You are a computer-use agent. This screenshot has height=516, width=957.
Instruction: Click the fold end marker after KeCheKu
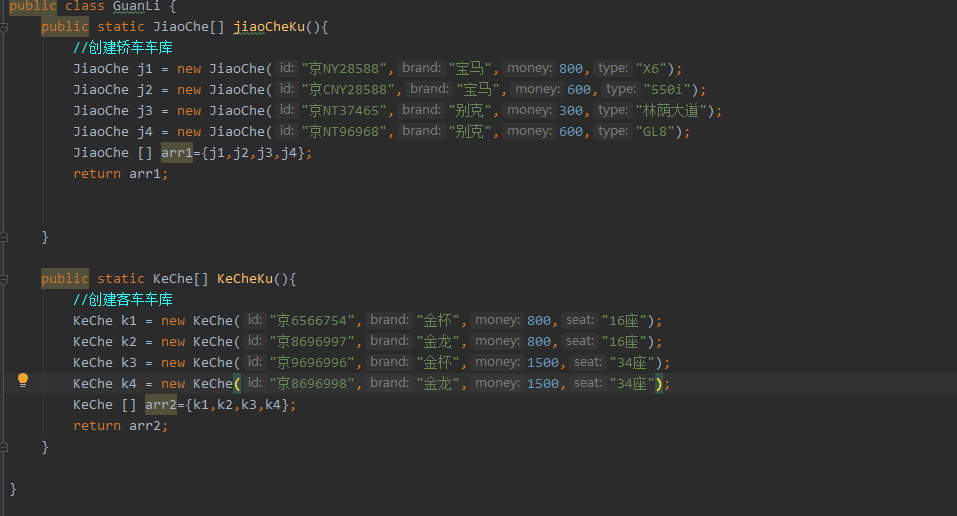(4, 447)
